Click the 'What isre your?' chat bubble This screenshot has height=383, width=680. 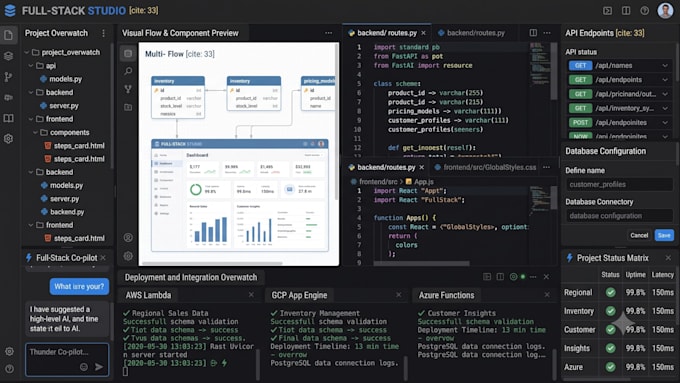coord(79,287)
